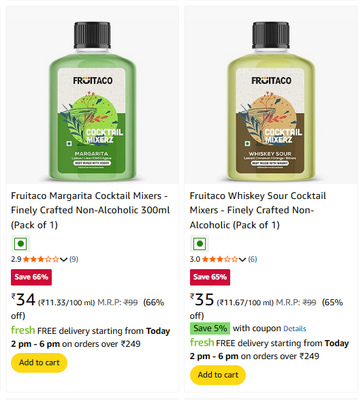Screen dimensions: 363x400
Task: Click the Whiskey Sour vegetarian green dot icon
Action: (x=200, y=244)
